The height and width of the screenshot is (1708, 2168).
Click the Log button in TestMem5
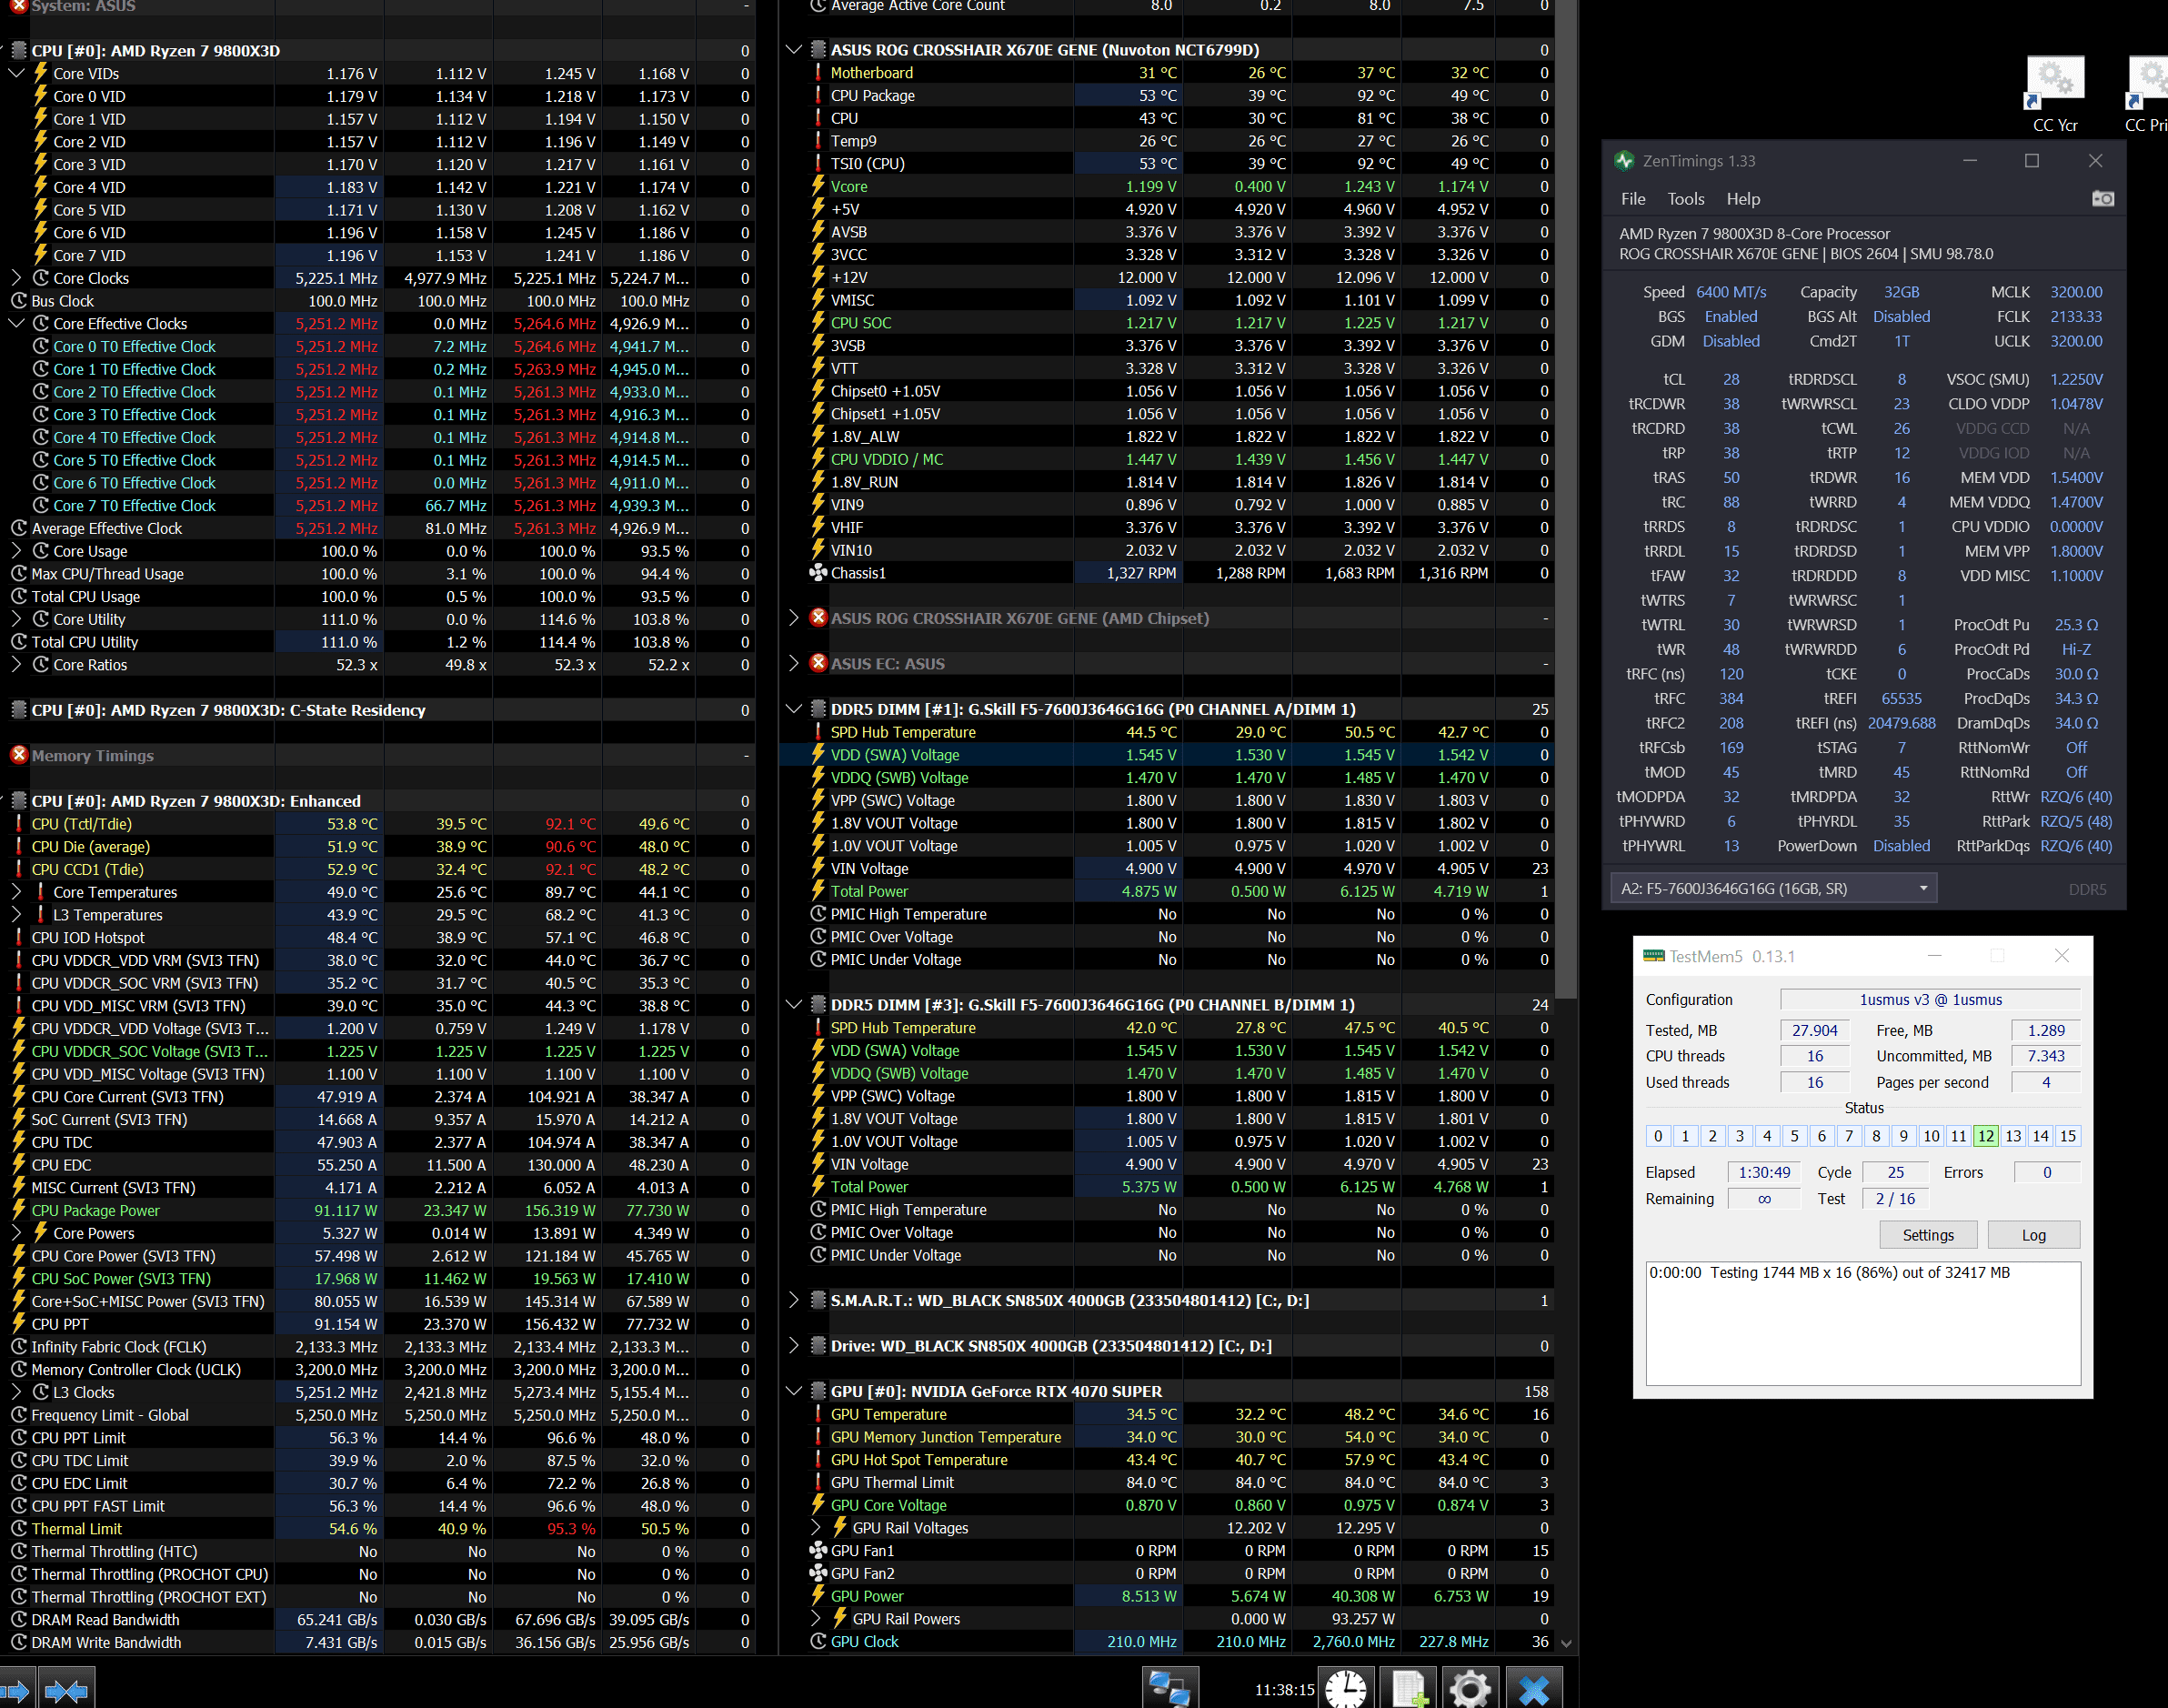2033,1235
